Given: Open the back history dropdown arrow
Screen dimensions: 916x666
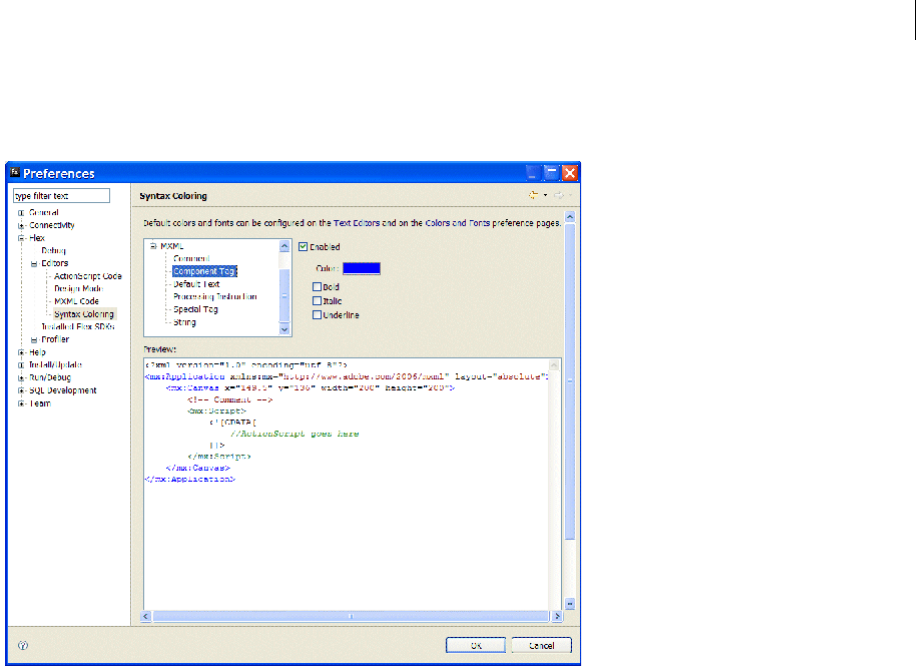Looking at the screenshot, I should (x=546, y=195).
